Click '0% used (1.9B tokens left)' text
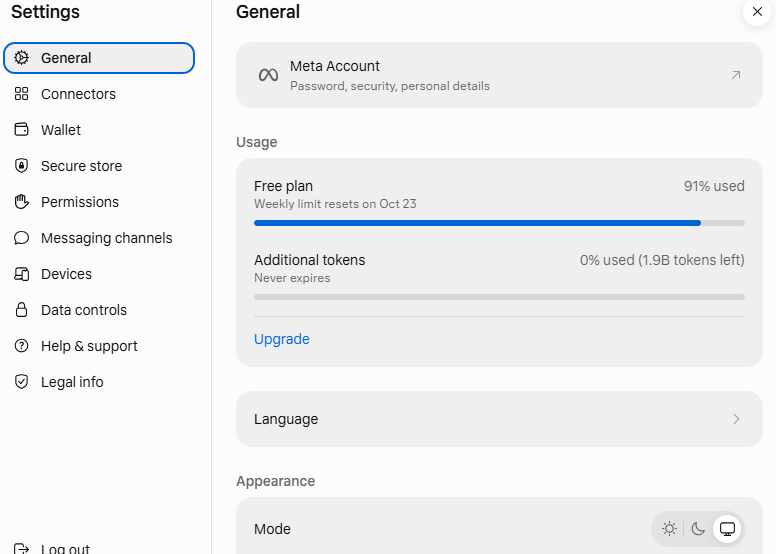The width and height of the screenshot is (776, 554). (x=662, y=260)
